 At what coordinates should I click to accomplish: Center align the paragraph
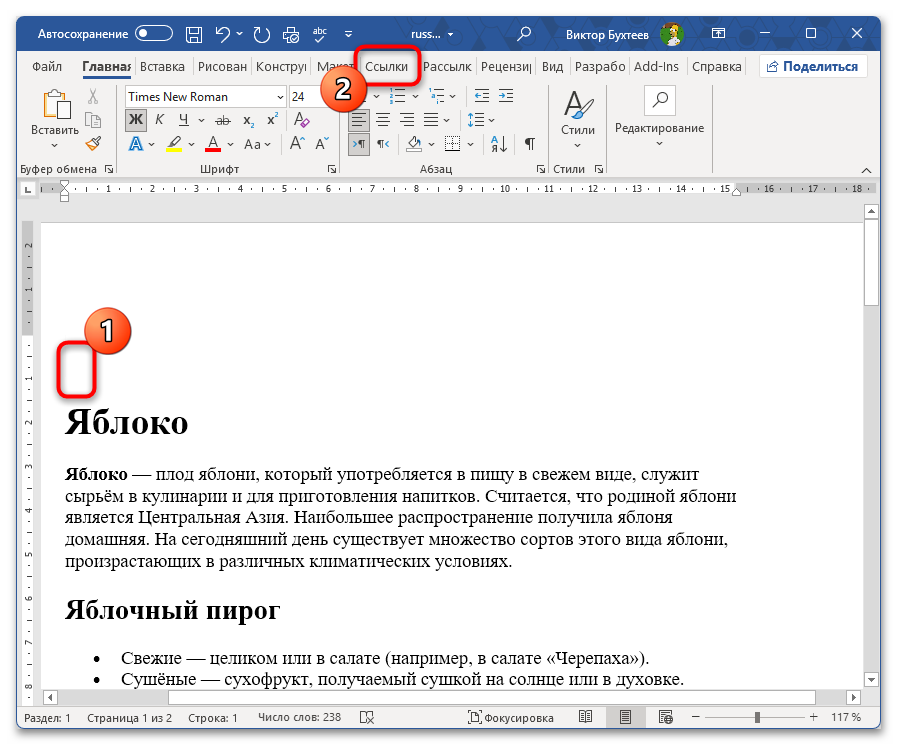click(383, 120)
